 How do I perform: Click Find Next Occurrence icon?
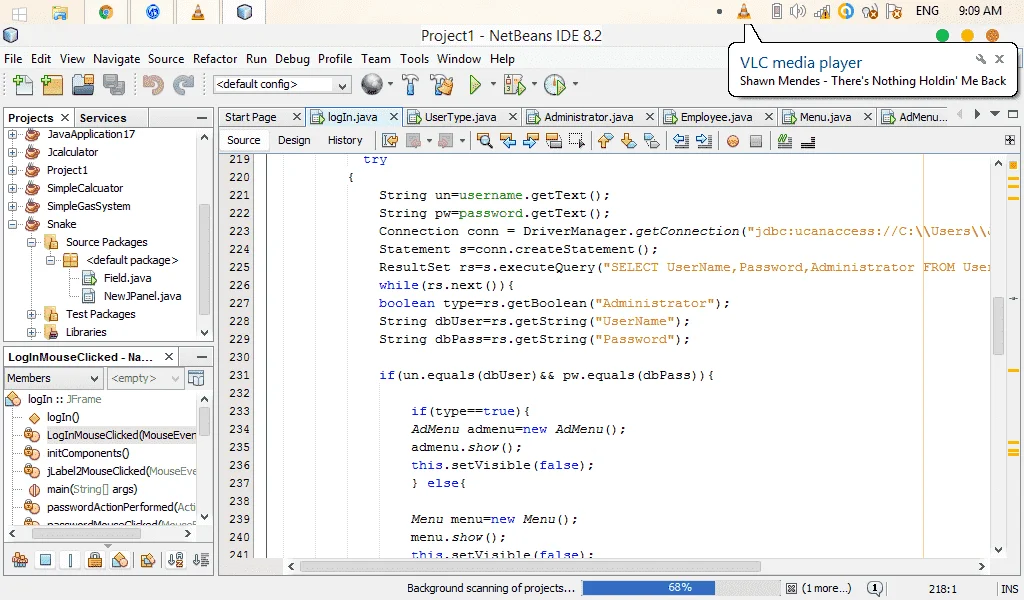coord(530,140)
